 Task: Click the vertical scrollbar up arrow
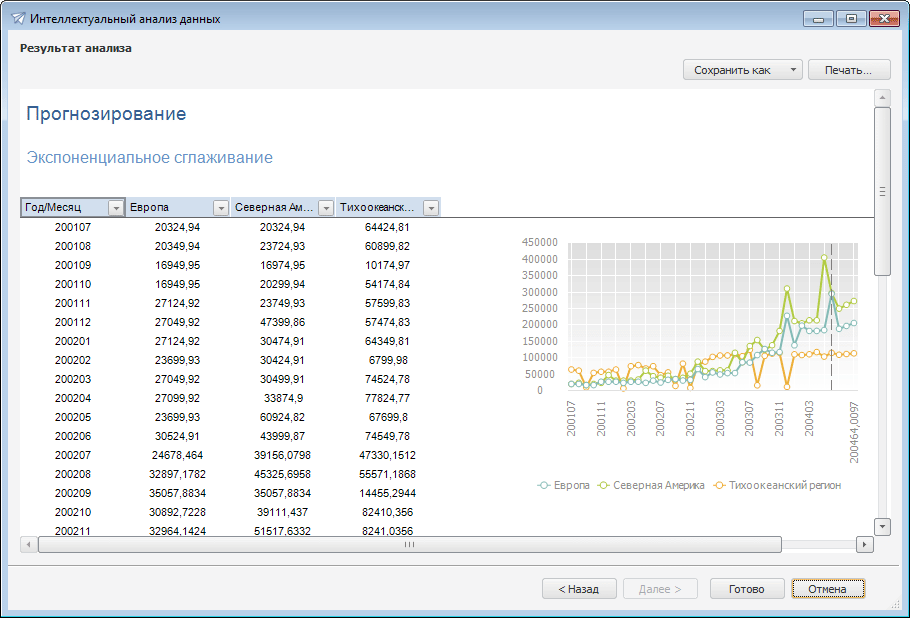[x=882, y=97]
